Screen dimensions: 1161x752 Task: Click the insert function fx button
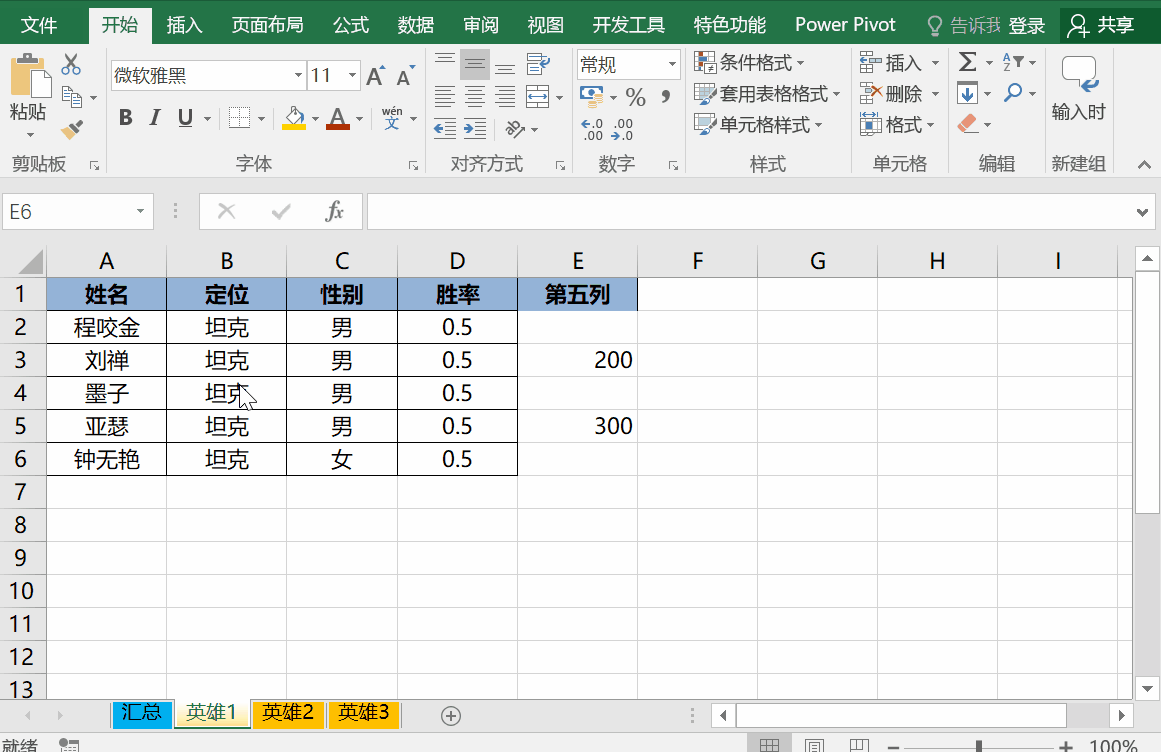click(335, 212)
